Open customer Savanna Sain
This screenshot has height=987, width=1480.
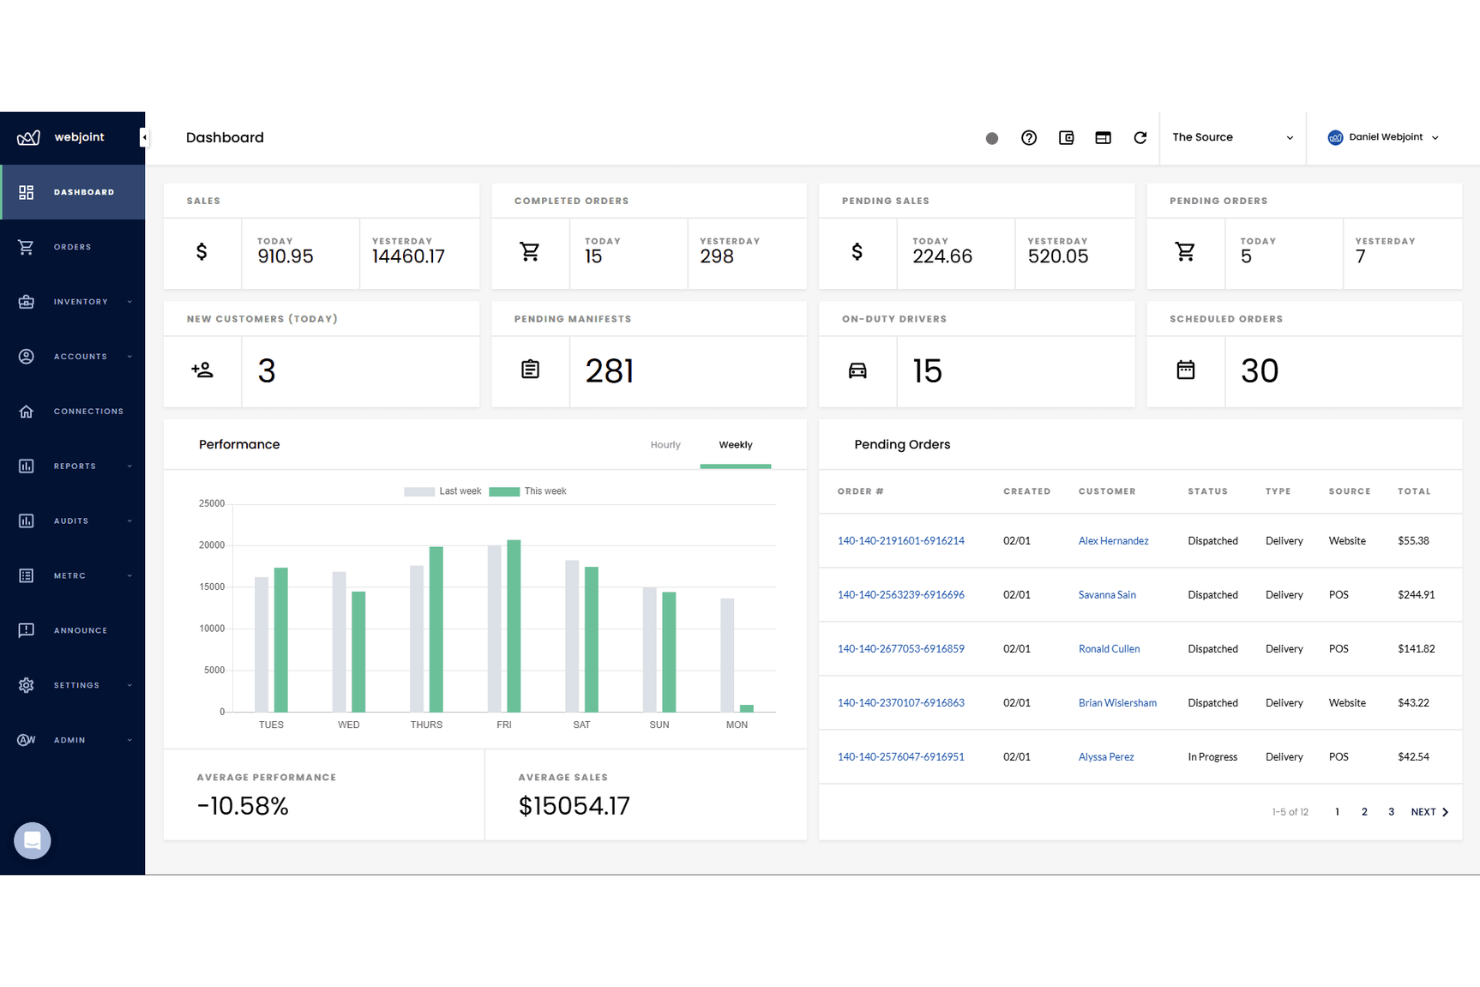pyautogui.click(x=1107, y=595)
